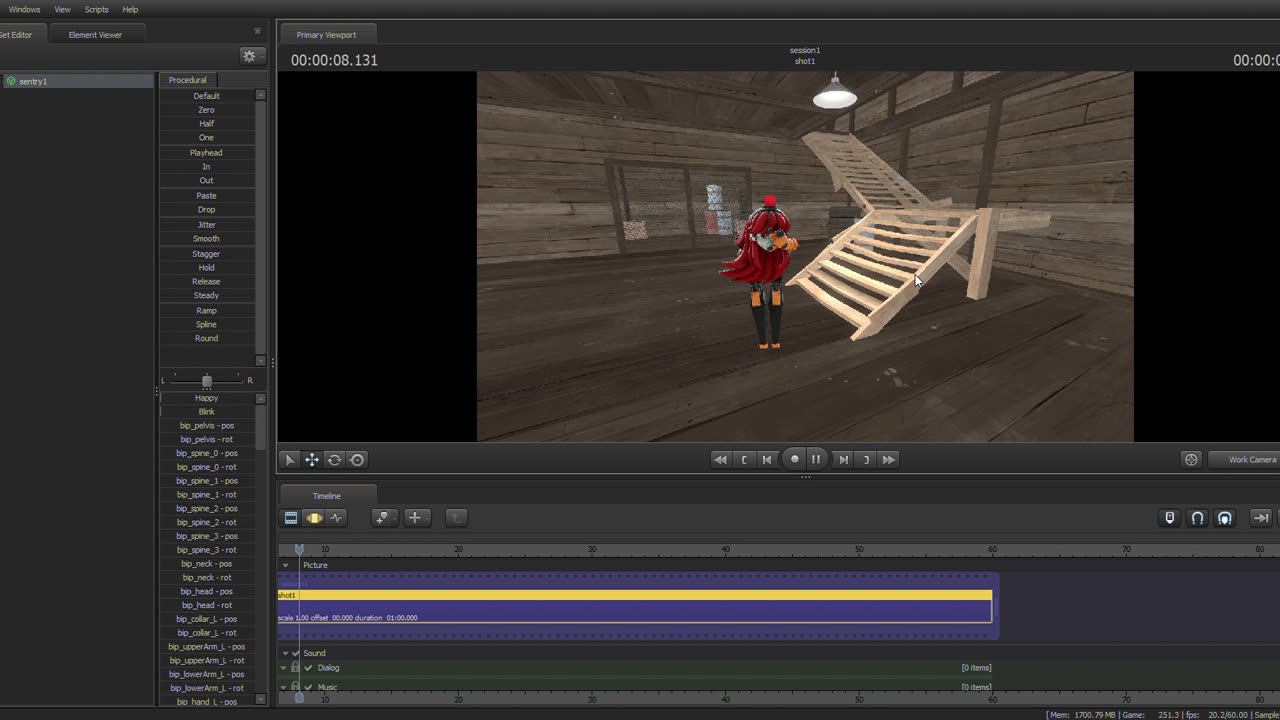Click the jump-to-end arrow in timeline toolbar
This screenshot has height=720, width=1280.
click(x=1261, y=518)
